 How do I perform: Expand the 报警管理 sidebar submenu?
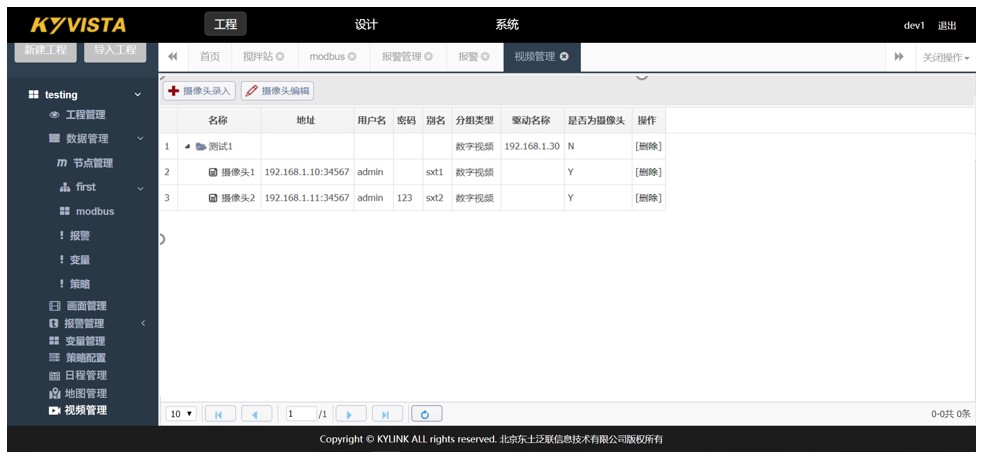click(142, 324)
